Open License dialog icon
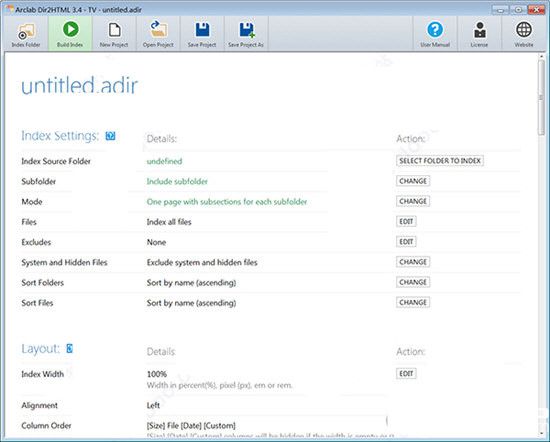Screen dimensions: 550x442 click(479, 34)
